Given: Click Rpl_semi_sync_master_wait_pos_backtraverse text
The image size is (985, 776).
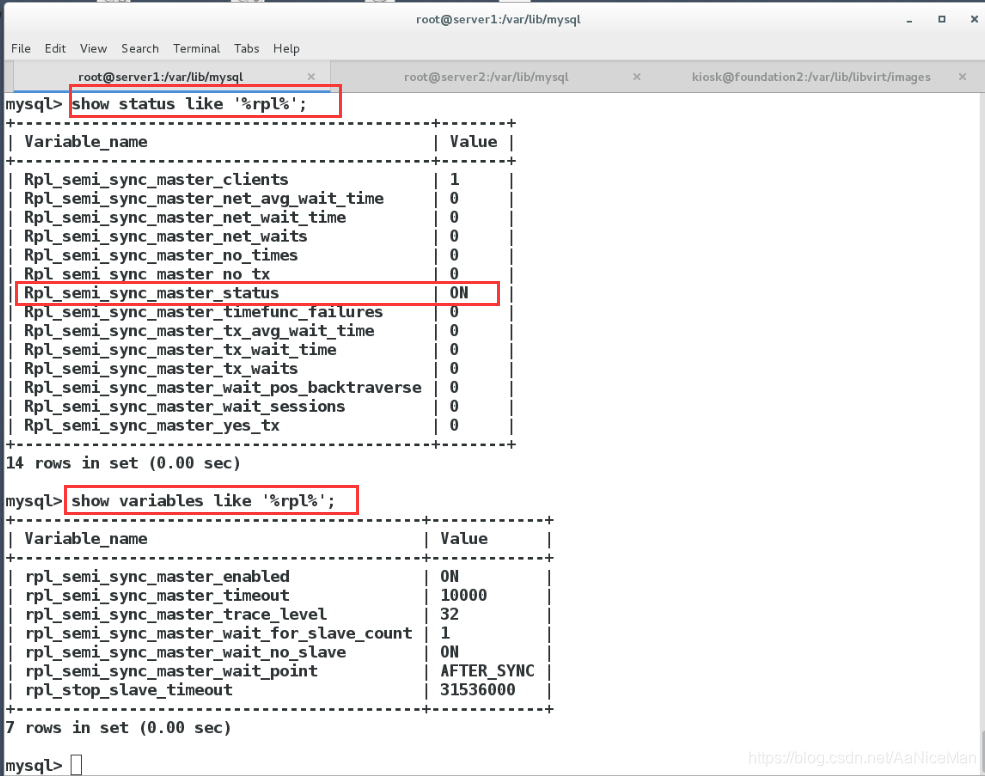Looking at the screenshot, I should (x=222, y=387).
